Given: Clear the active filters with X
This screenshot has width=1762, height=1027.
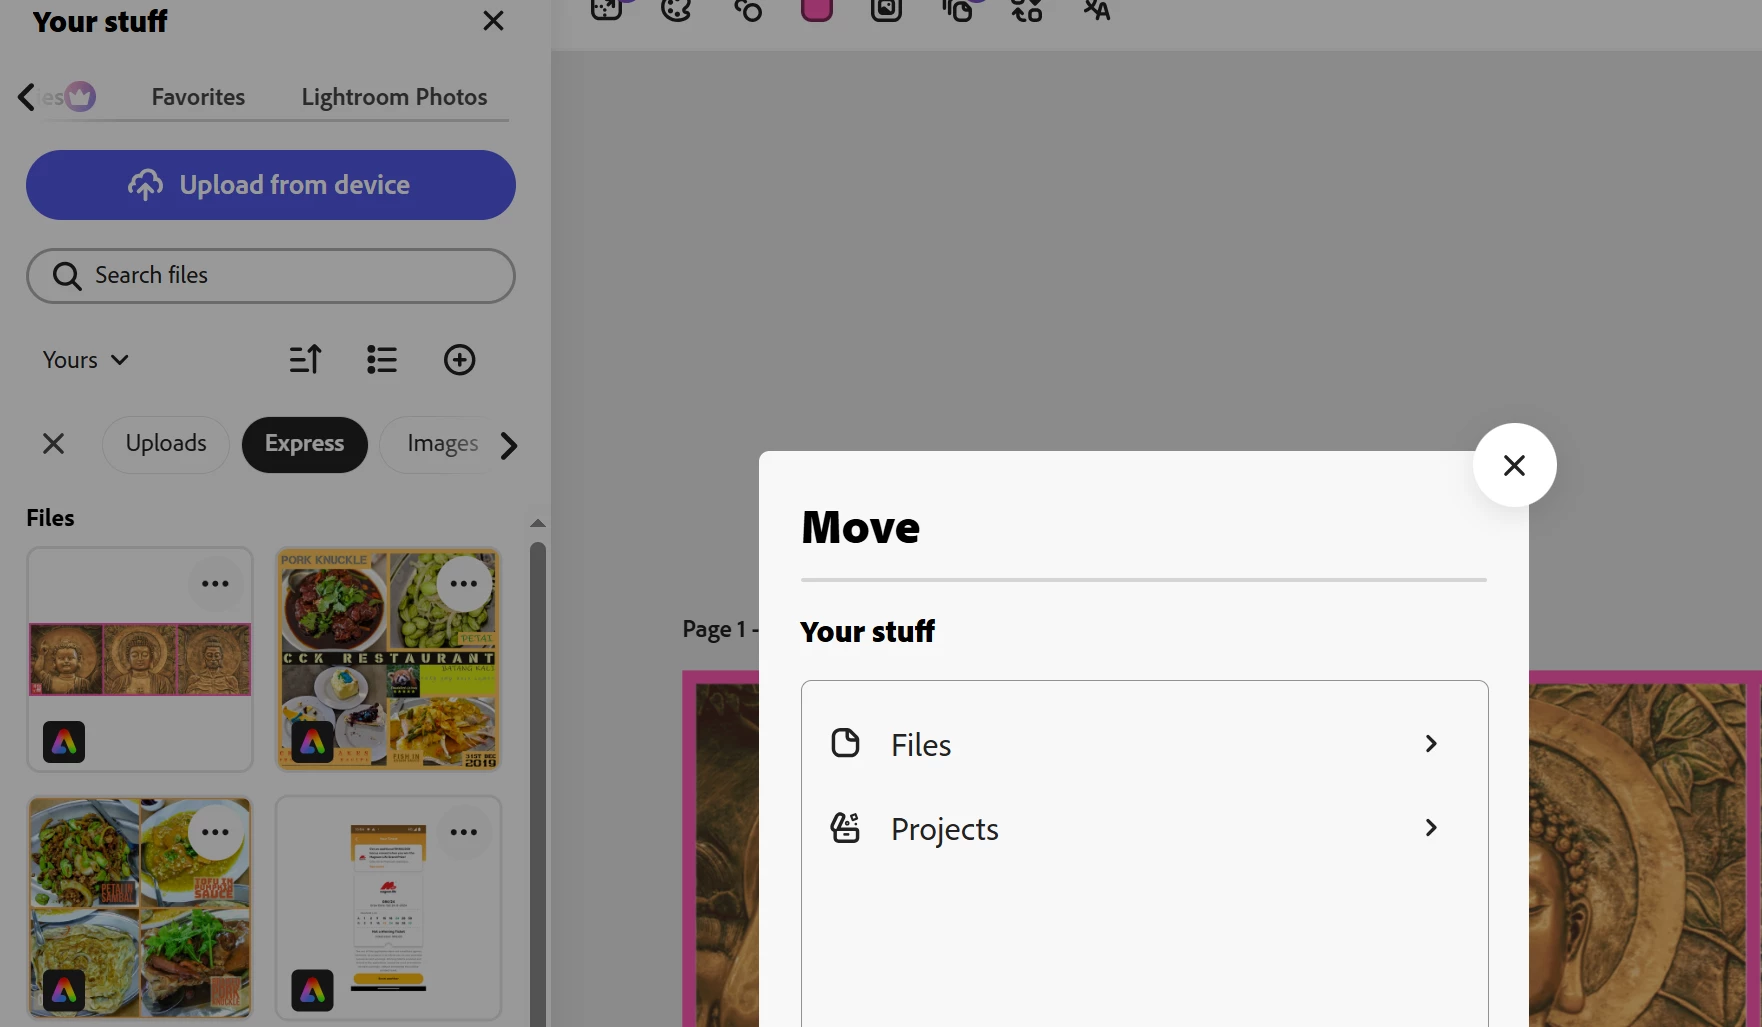Looking at the screenshot, I should (x=54, y=443).
